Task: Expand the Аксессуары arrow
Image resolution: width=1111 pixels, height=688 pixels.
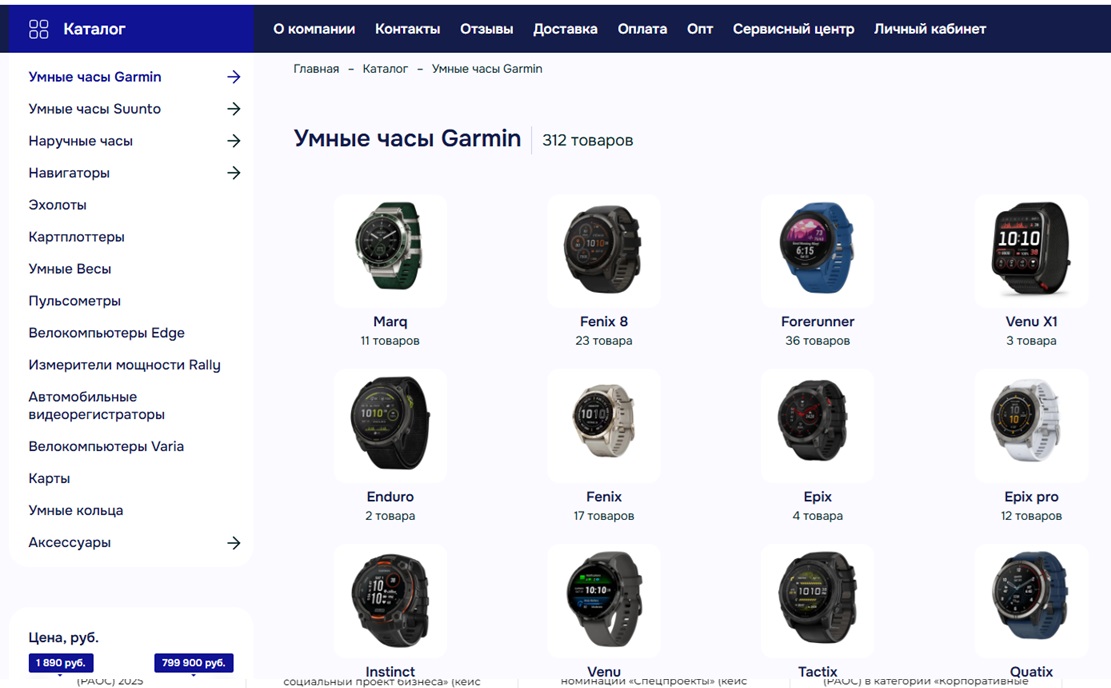Action: (x=234, y=543)
